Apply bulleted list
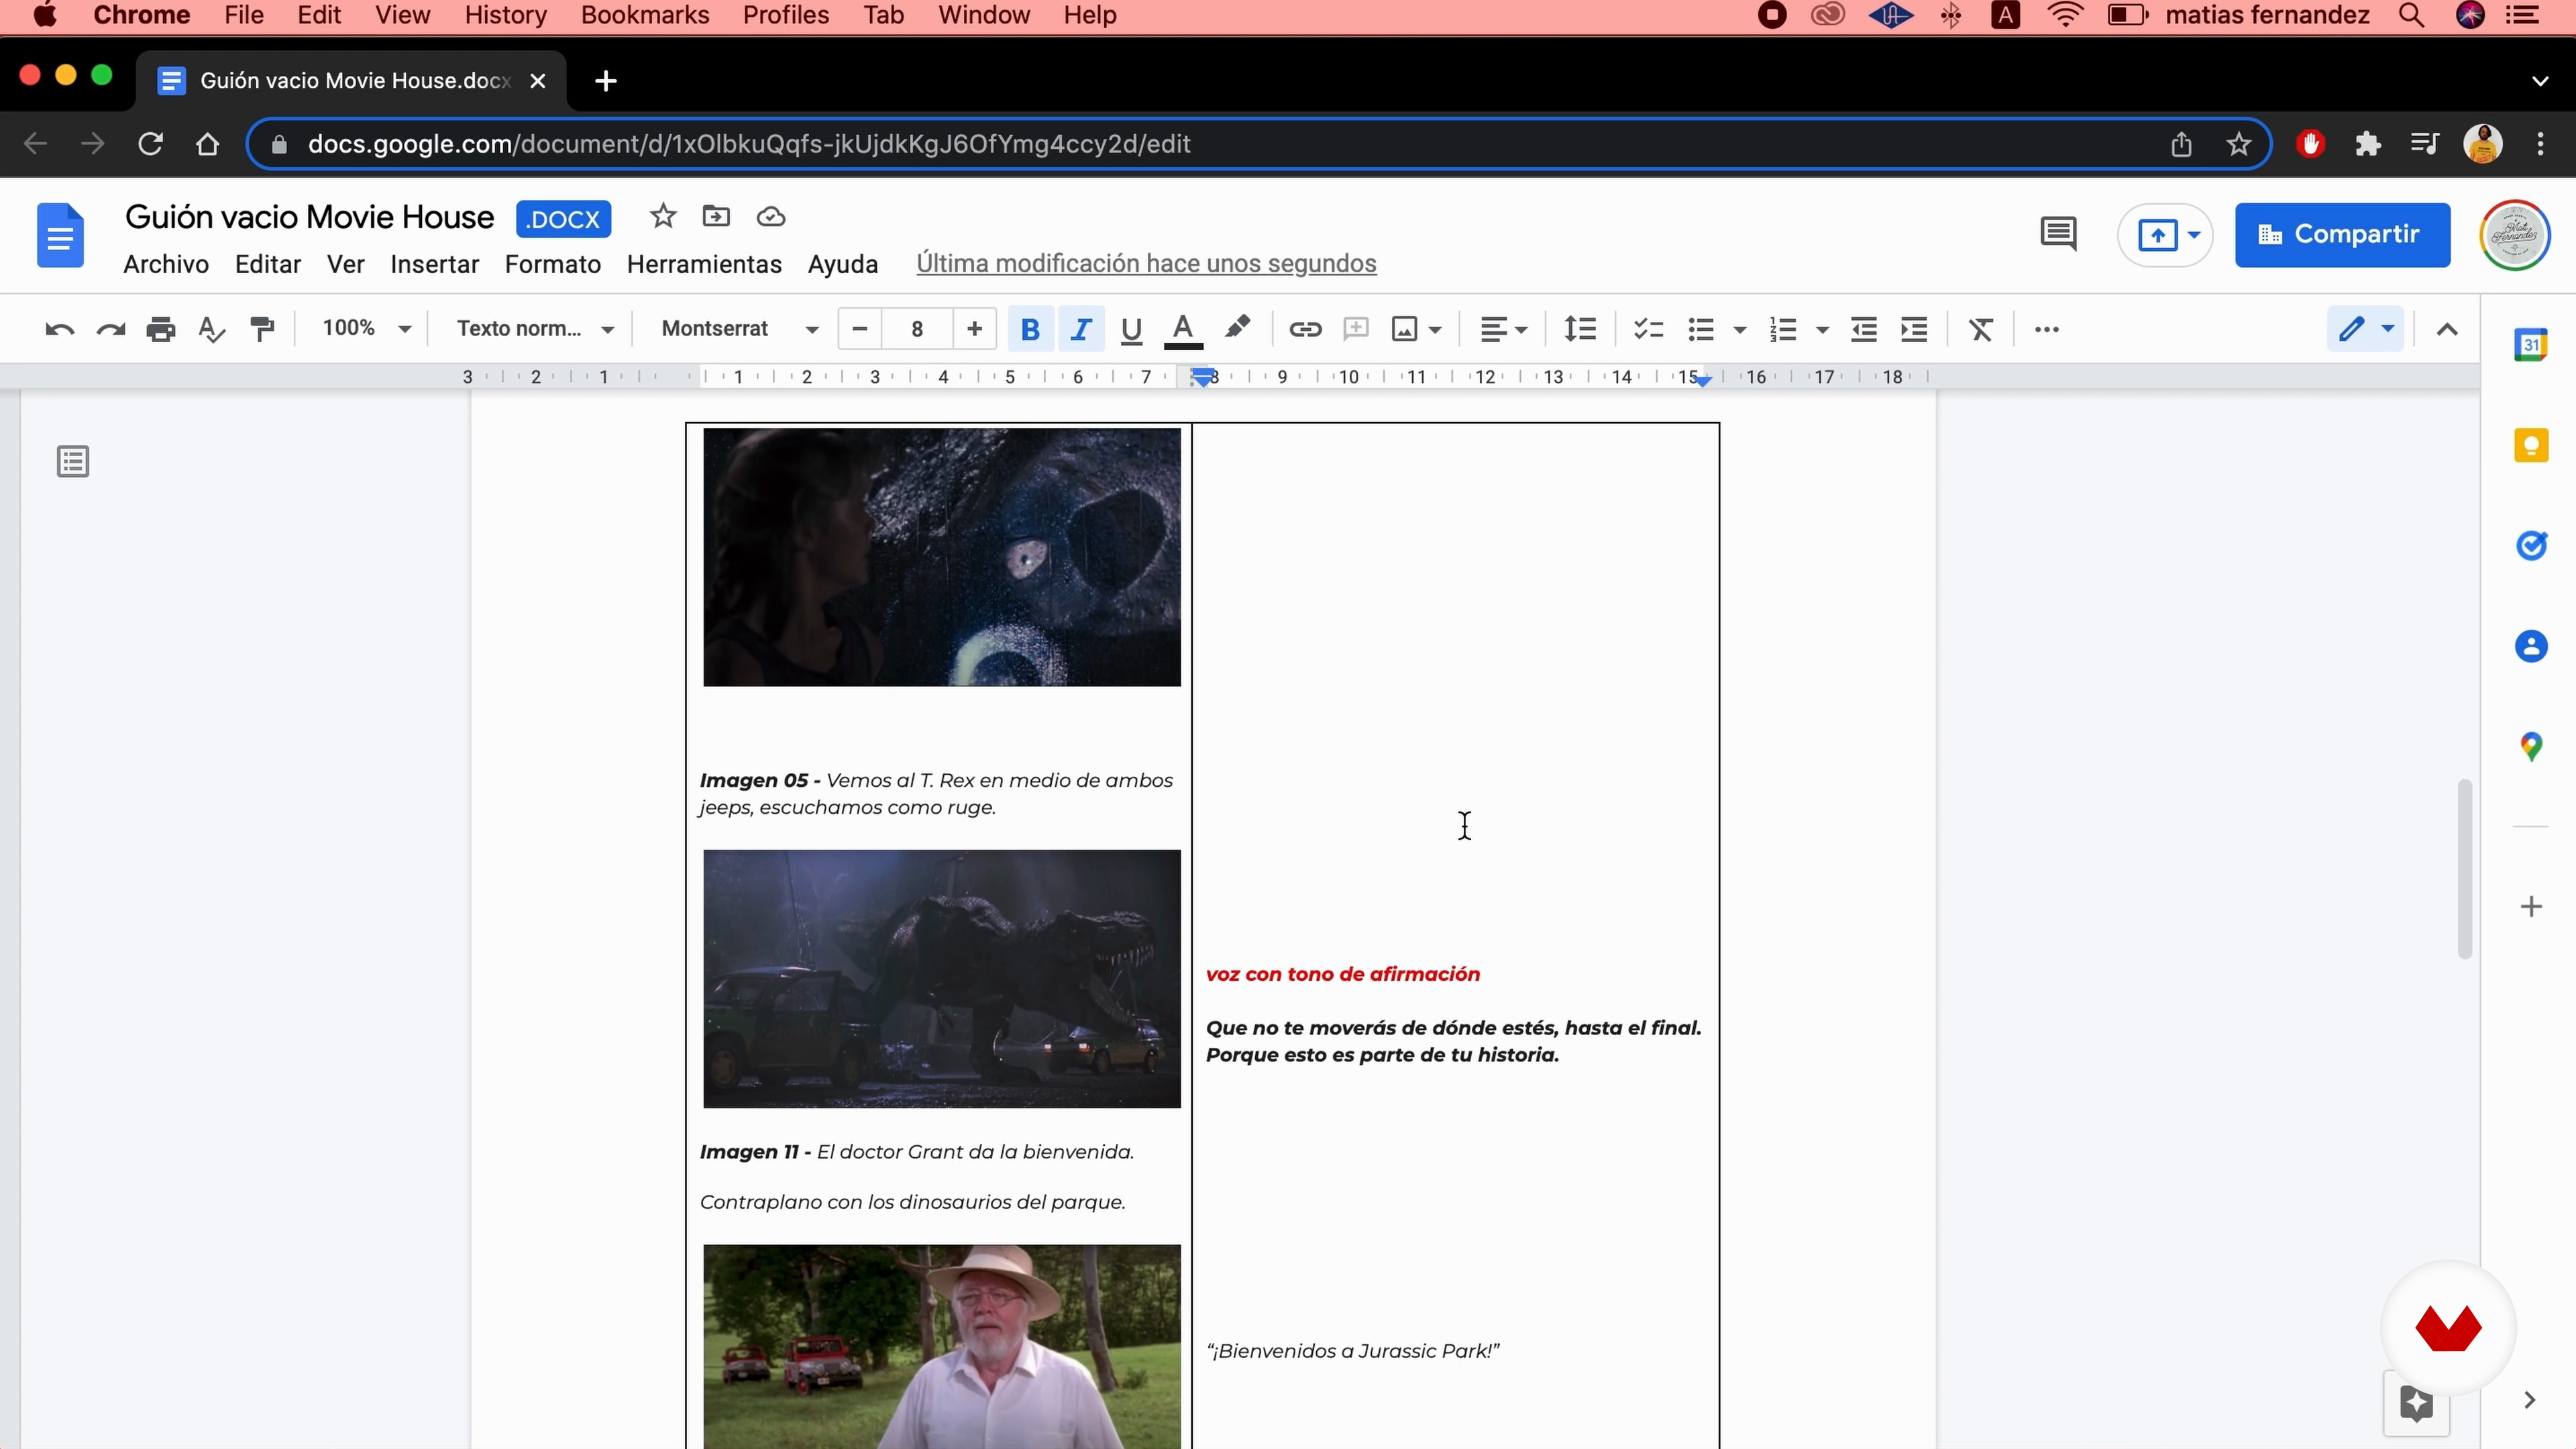Viewport: 2576px width, 1449px height. (1700, 329)
